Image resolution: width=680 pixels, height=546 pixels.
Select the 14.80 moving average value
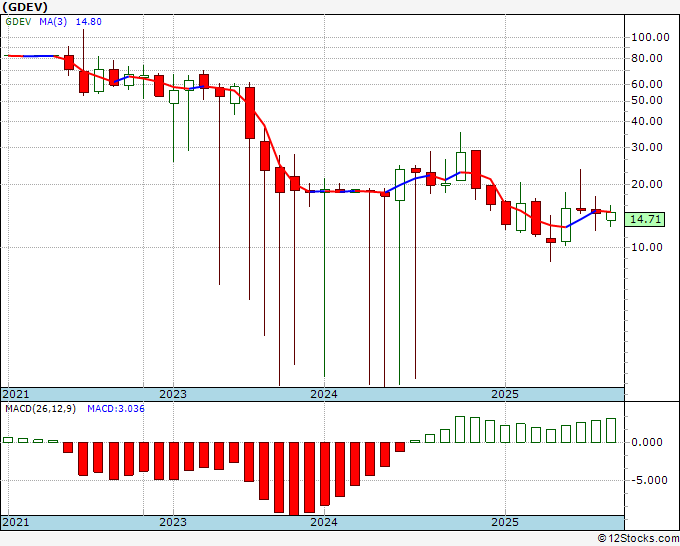[x=89, y=21]
